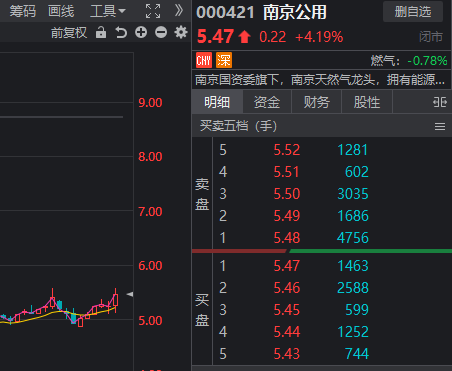Open the 燃气 sector link
This screenshot has width=452, height=371.
pos(409,61)
